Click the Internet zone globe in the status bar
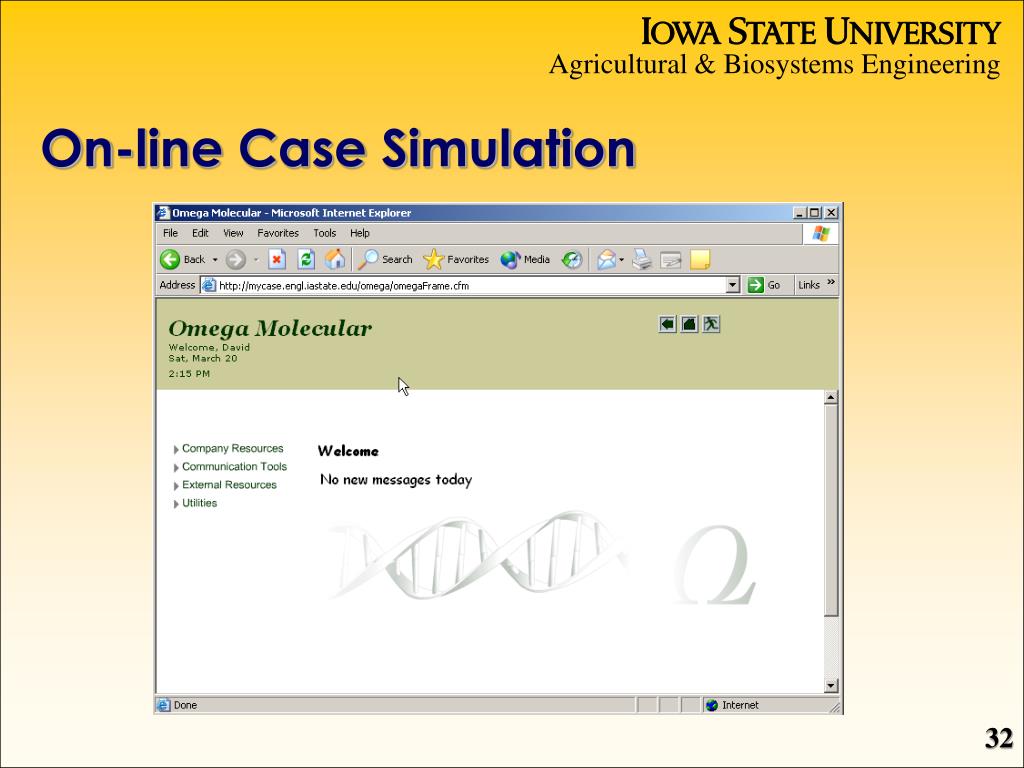1024x768 pixels. [712, 705]
